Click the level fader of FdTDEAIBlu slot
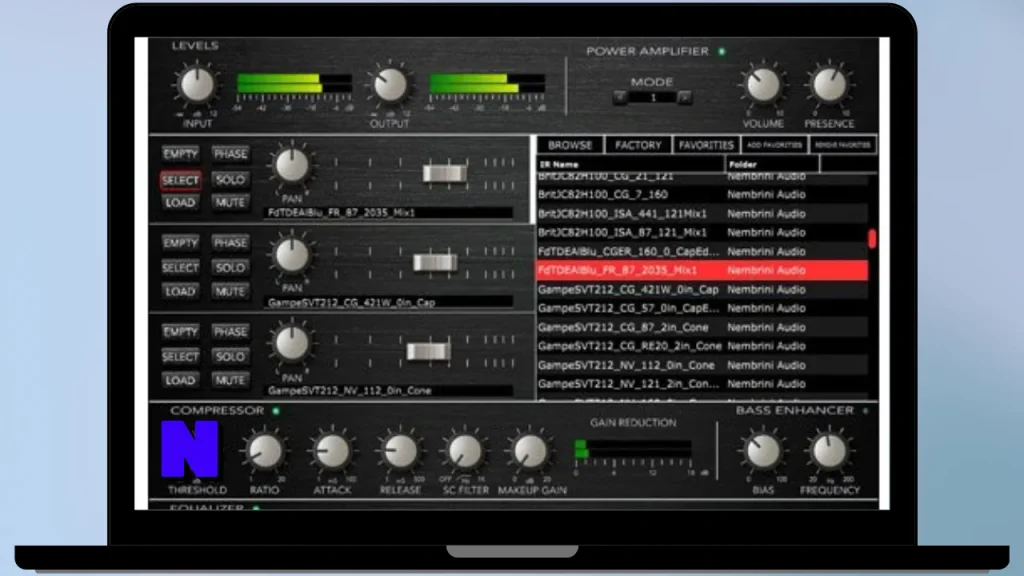Viewport: 1024px width, 576px height. pyautogui.click(x=445, y=173)
